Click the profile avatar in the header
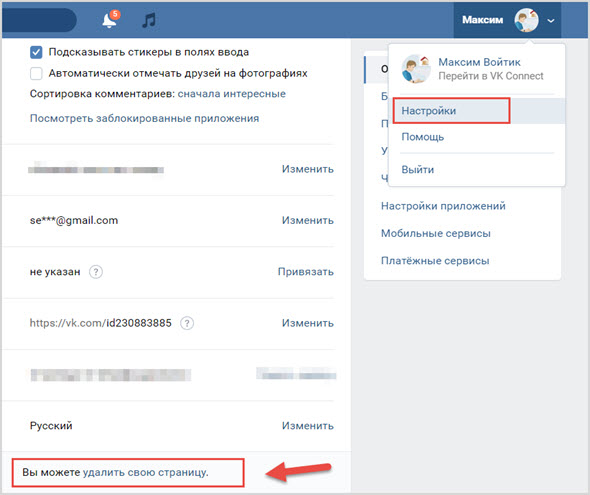 tap(526, 20)
